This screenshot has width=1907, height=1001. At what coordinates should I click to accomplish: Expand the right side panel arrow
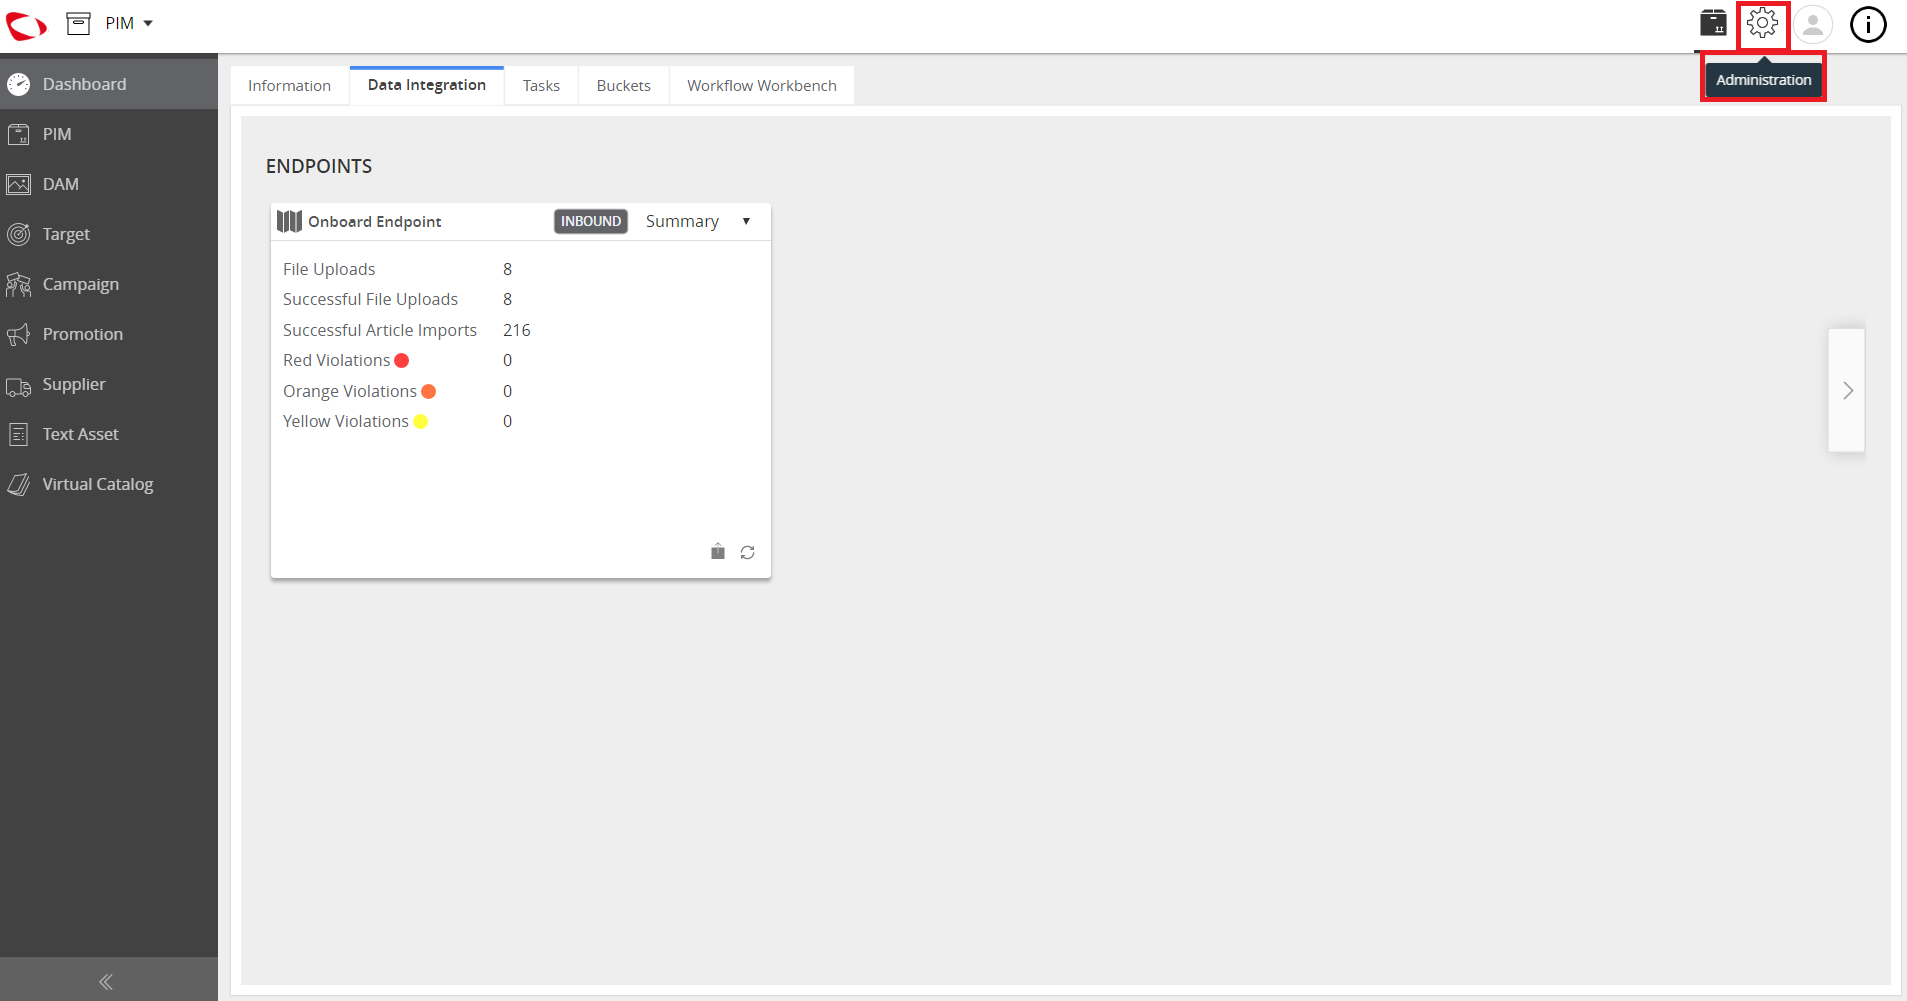pyautogui.click(x=1847, y=390)
